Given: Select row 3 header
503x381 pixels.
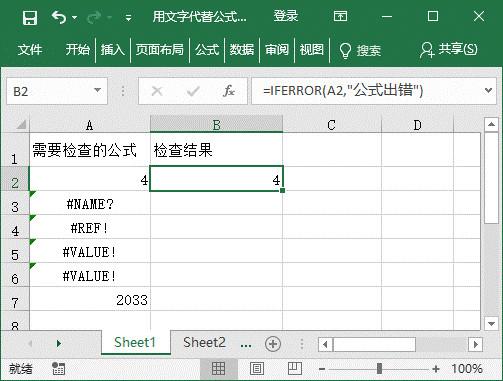Looking at the screenshot, I should (15, 203).
